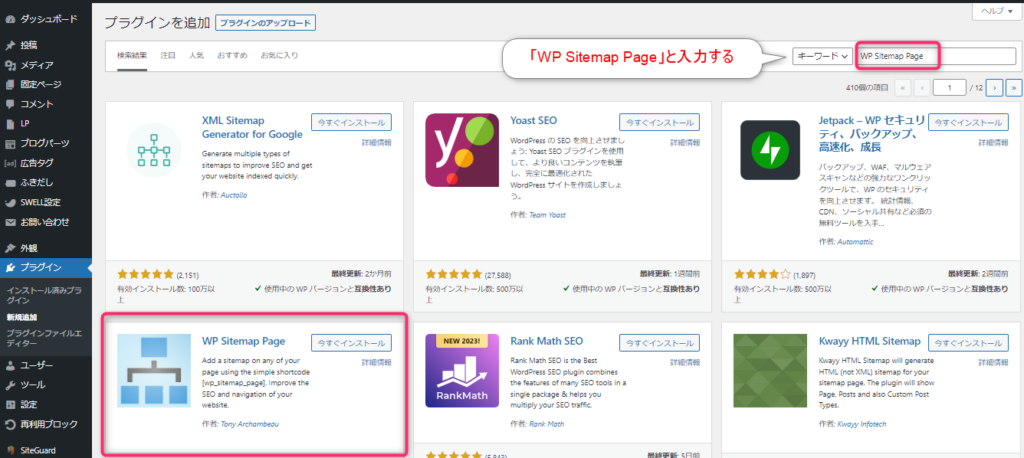Click the Rank Math SEO plugin logo
The image size is (1024, 458).
[x=462, y=370]
